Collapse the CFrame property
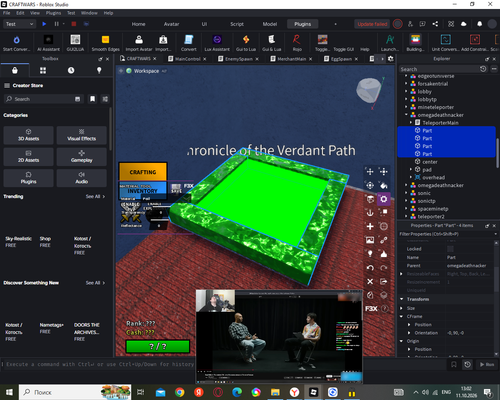This screenshot has width=500, height=400. pos(402,316)
